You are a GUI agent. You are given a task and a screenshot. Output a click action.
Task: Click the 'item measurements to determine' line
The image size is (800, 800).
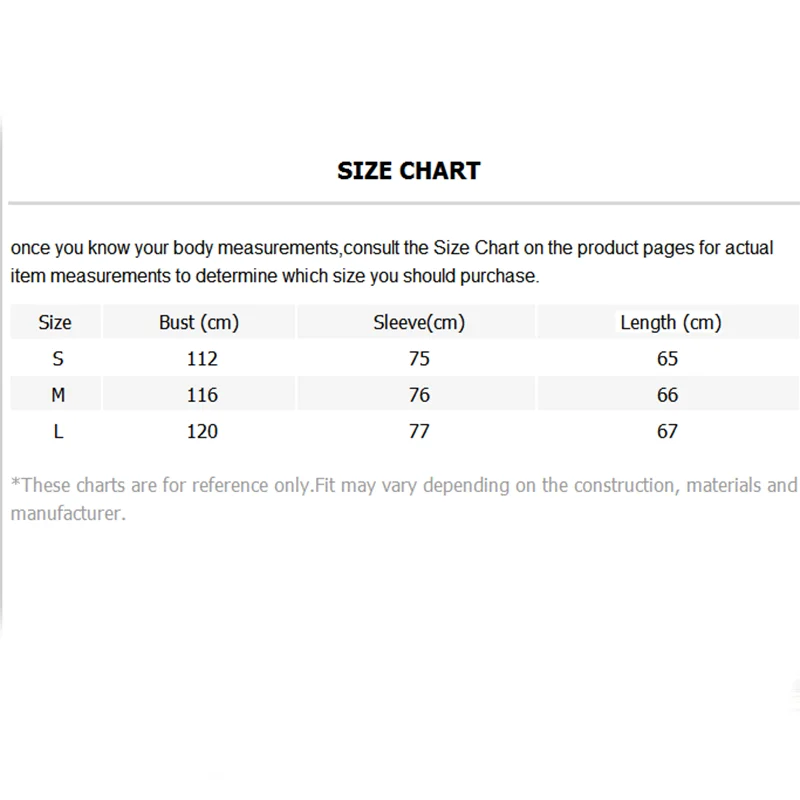[275, 276]
